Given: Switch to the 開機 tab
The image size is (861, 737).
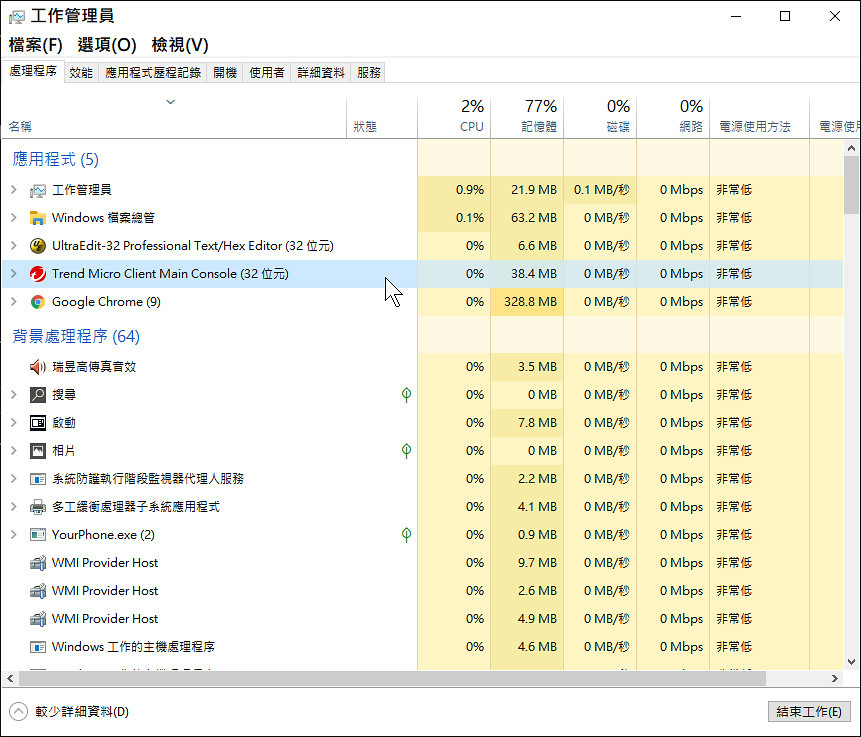Looking at the screenshot, I should (x=225, y=72).
